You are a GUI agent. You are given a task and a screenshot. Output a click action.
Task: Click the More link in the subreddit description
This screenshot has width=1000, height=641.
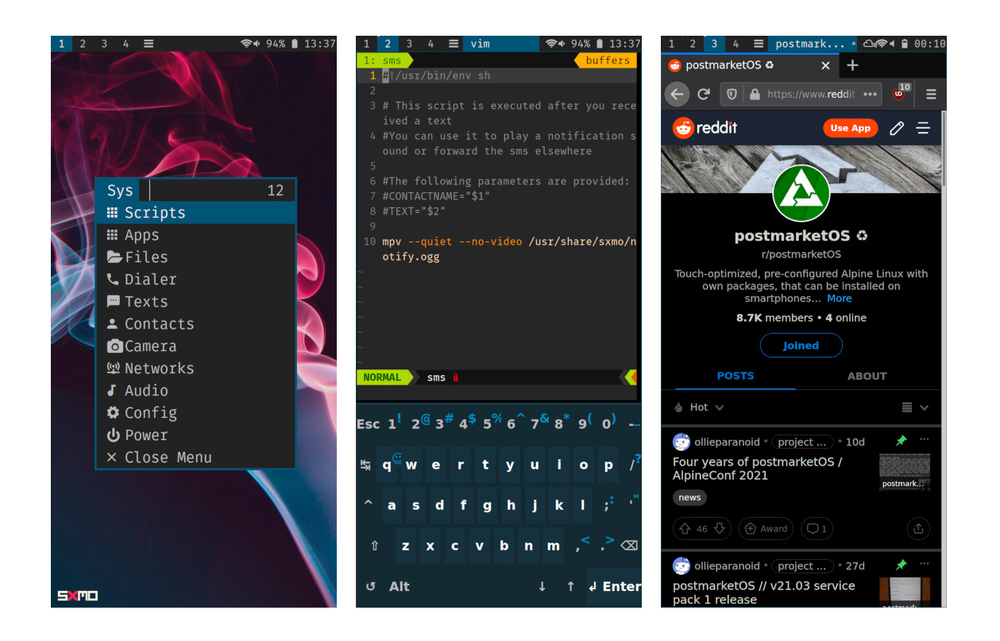point(841,298)
